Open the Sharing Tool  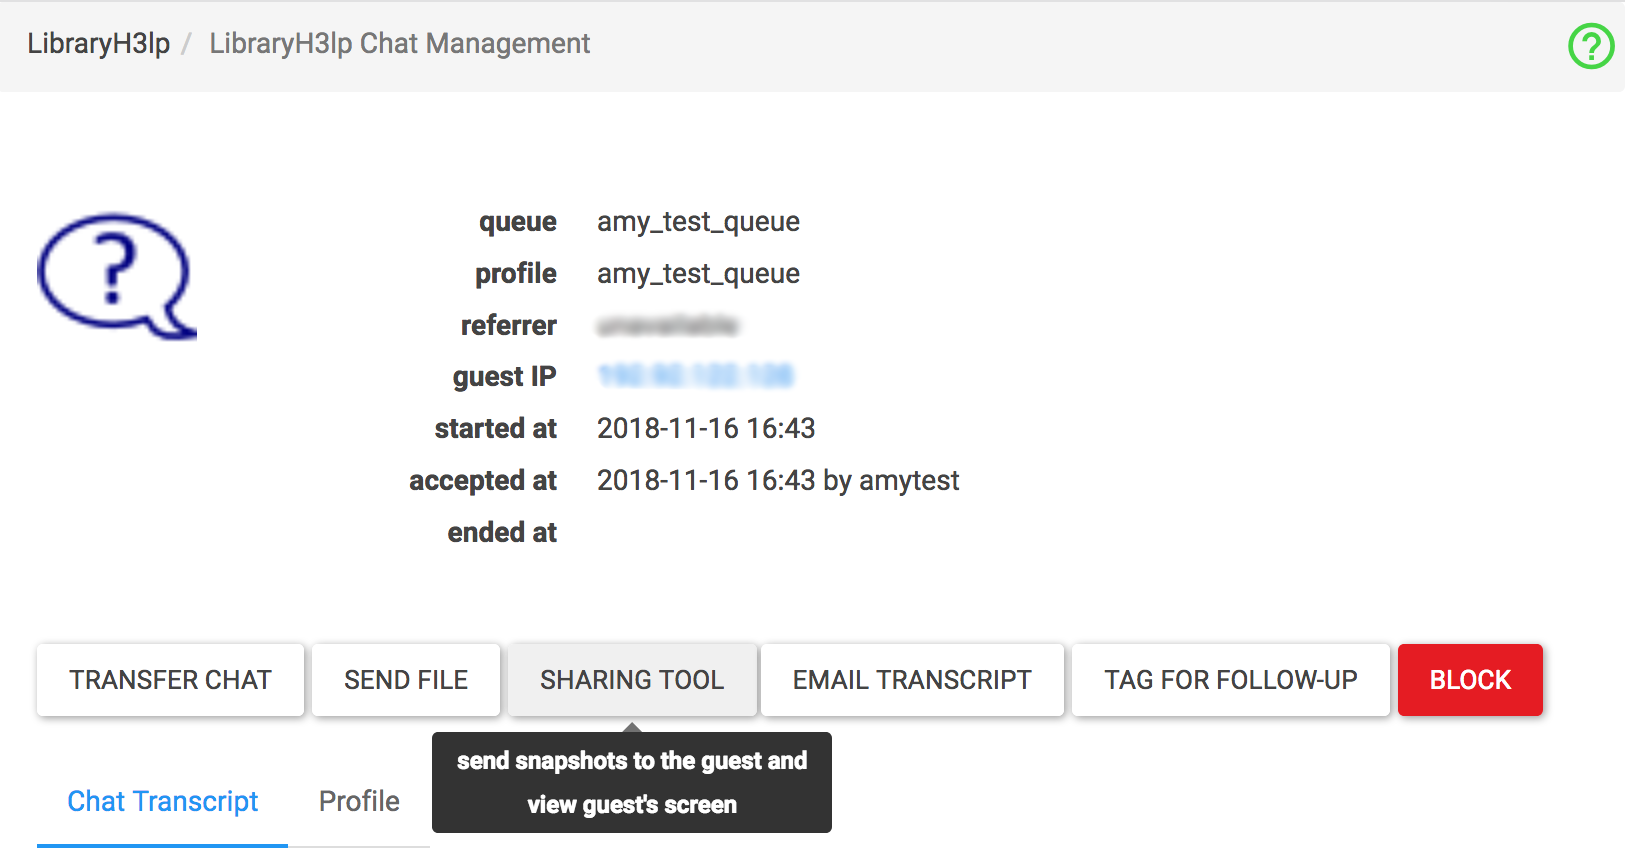(x=632, y=680)
